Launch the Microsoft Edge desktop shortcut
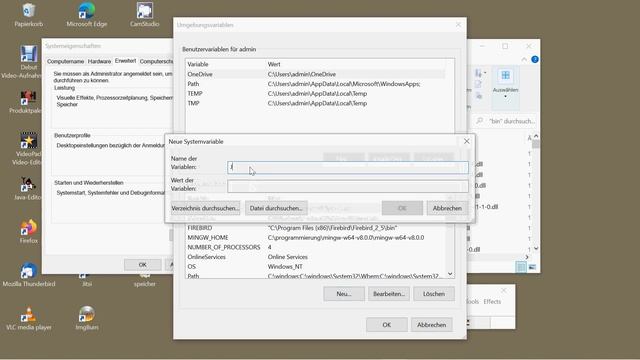Screen dimensions: 640x360 pyautogui.click(x=87, y=15)
